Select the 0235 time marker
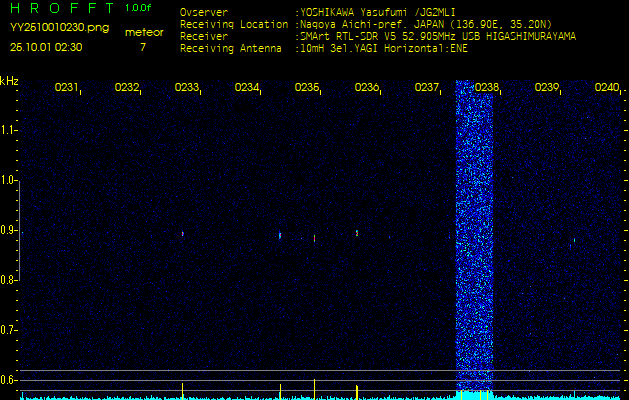Image resolution: width=629 pixels, height=400 pixels. [x=307, y=88]
